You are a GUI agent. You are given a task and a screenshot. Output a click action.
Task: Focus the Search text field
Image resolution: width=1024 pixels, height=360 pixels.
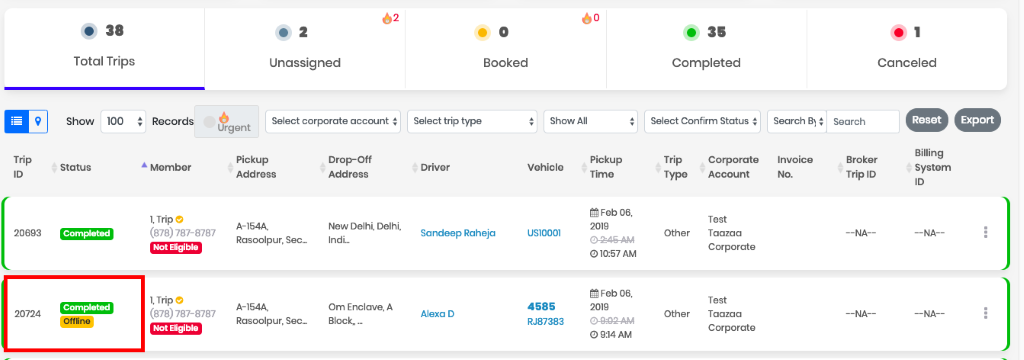863,122
